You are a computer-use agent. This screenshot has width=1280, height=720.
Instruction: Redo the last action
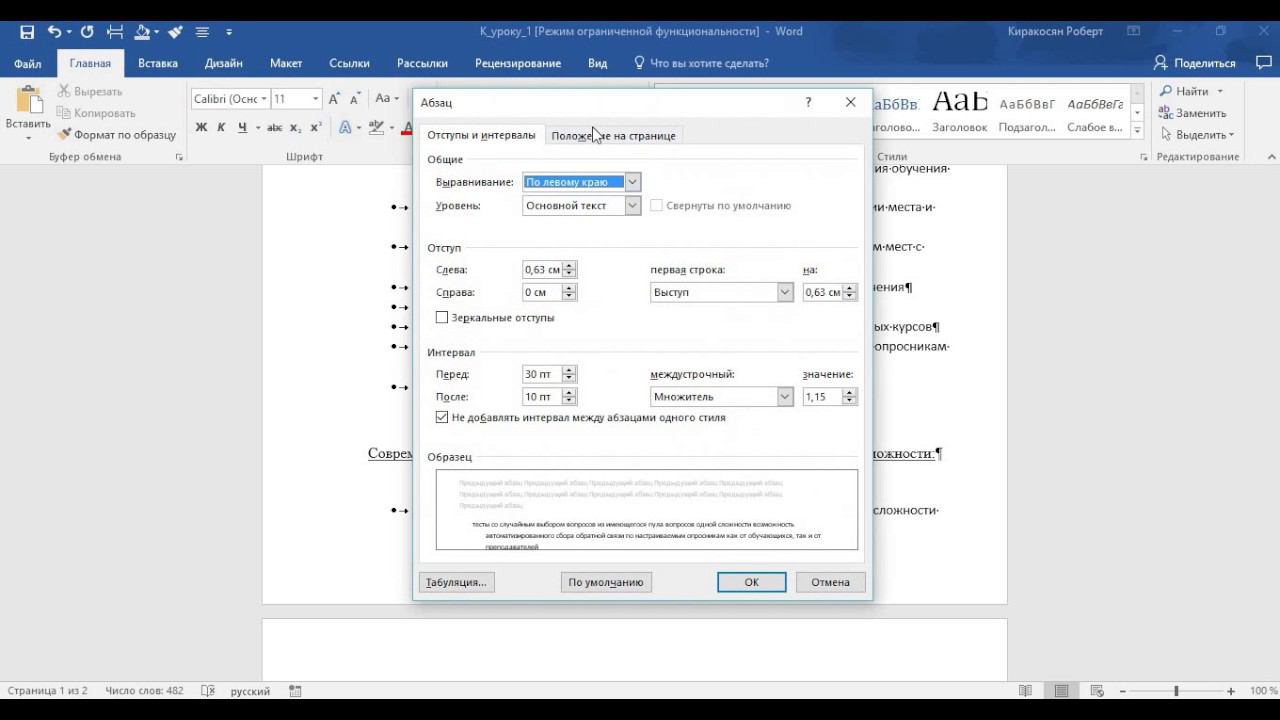[x=86, y=32]
